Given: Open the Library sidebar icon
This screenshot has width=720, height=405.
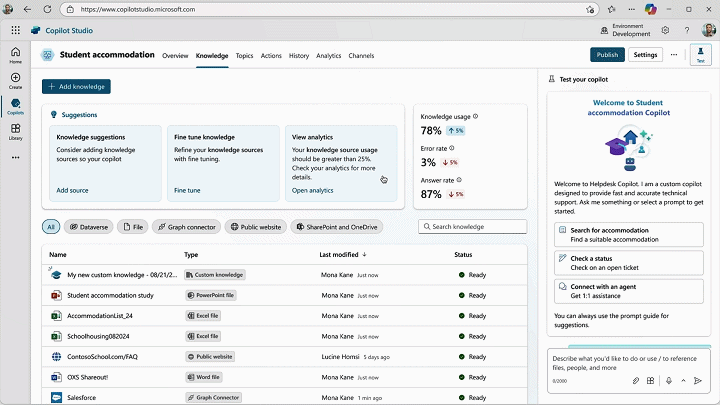Looking at the screenshot, I should click(x=15, y=130).
